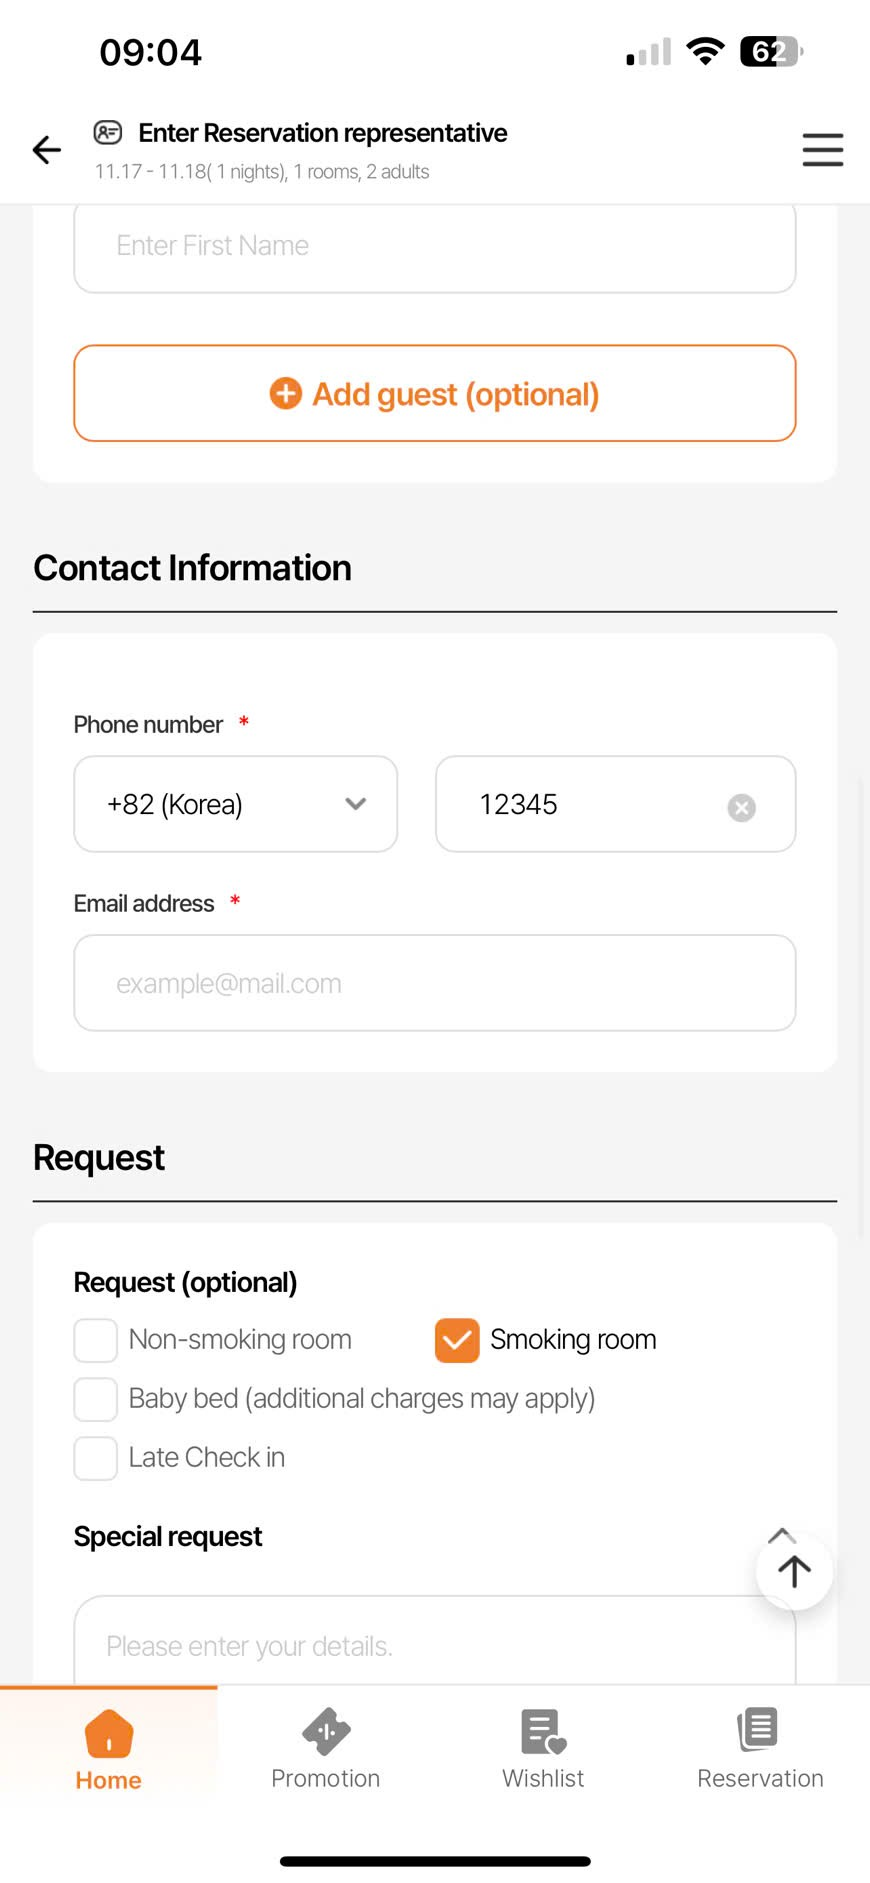
Task: Check the Non-smoking room box
Action: (x=96, y=1340)
